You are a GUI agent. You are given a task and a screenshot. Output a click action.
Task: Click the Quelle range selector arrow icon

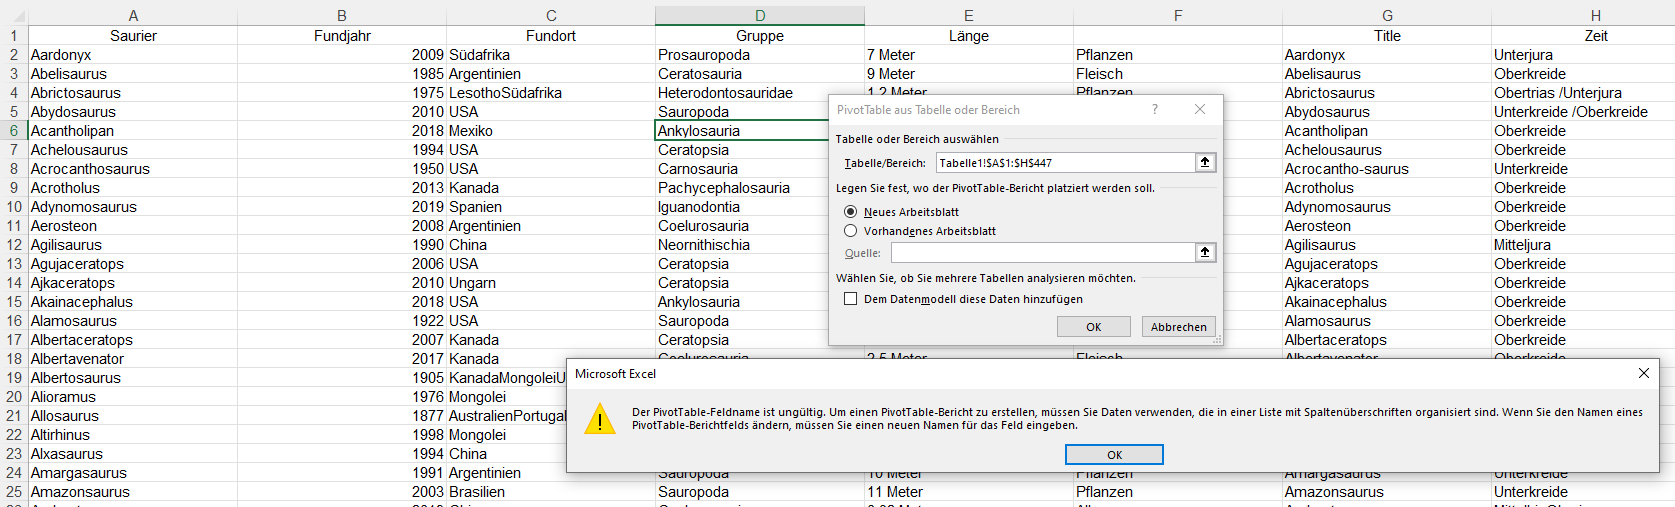pos(1205,252)
